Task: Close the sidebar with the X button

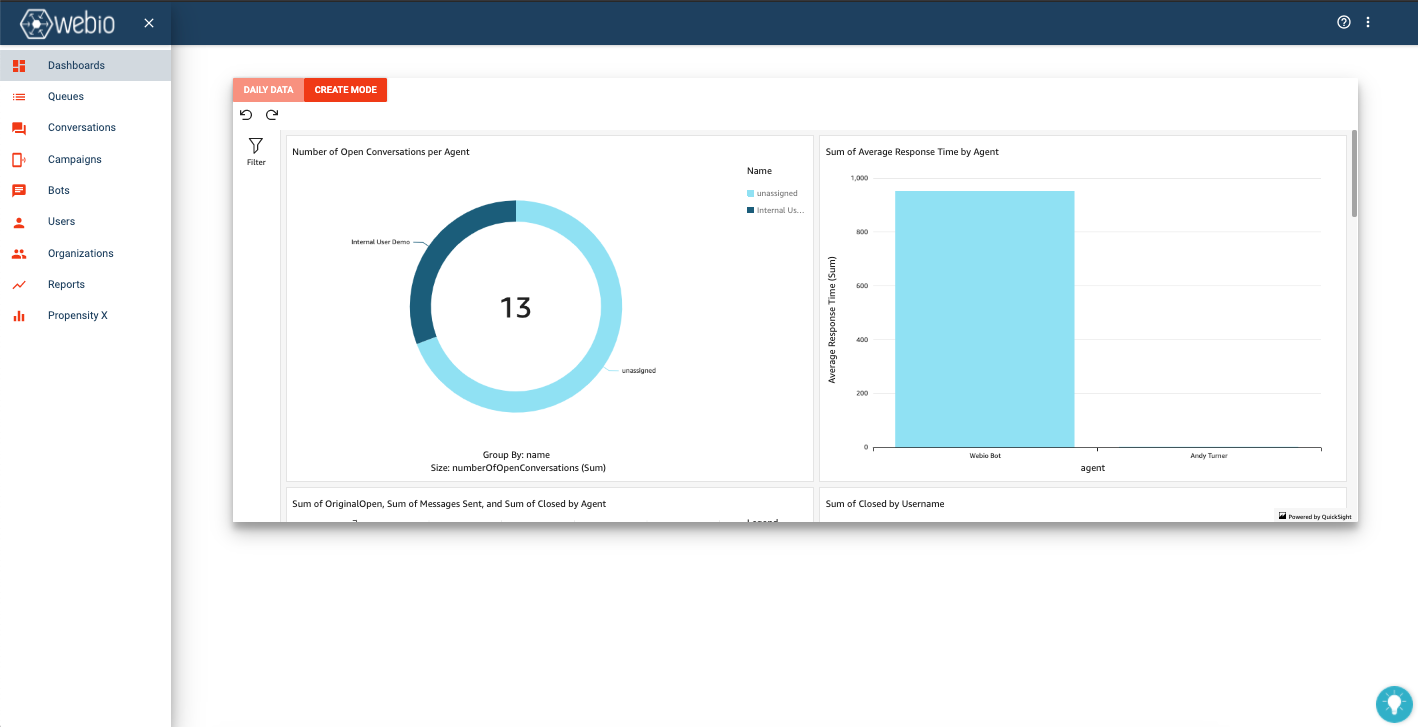Action: point(149,23)
